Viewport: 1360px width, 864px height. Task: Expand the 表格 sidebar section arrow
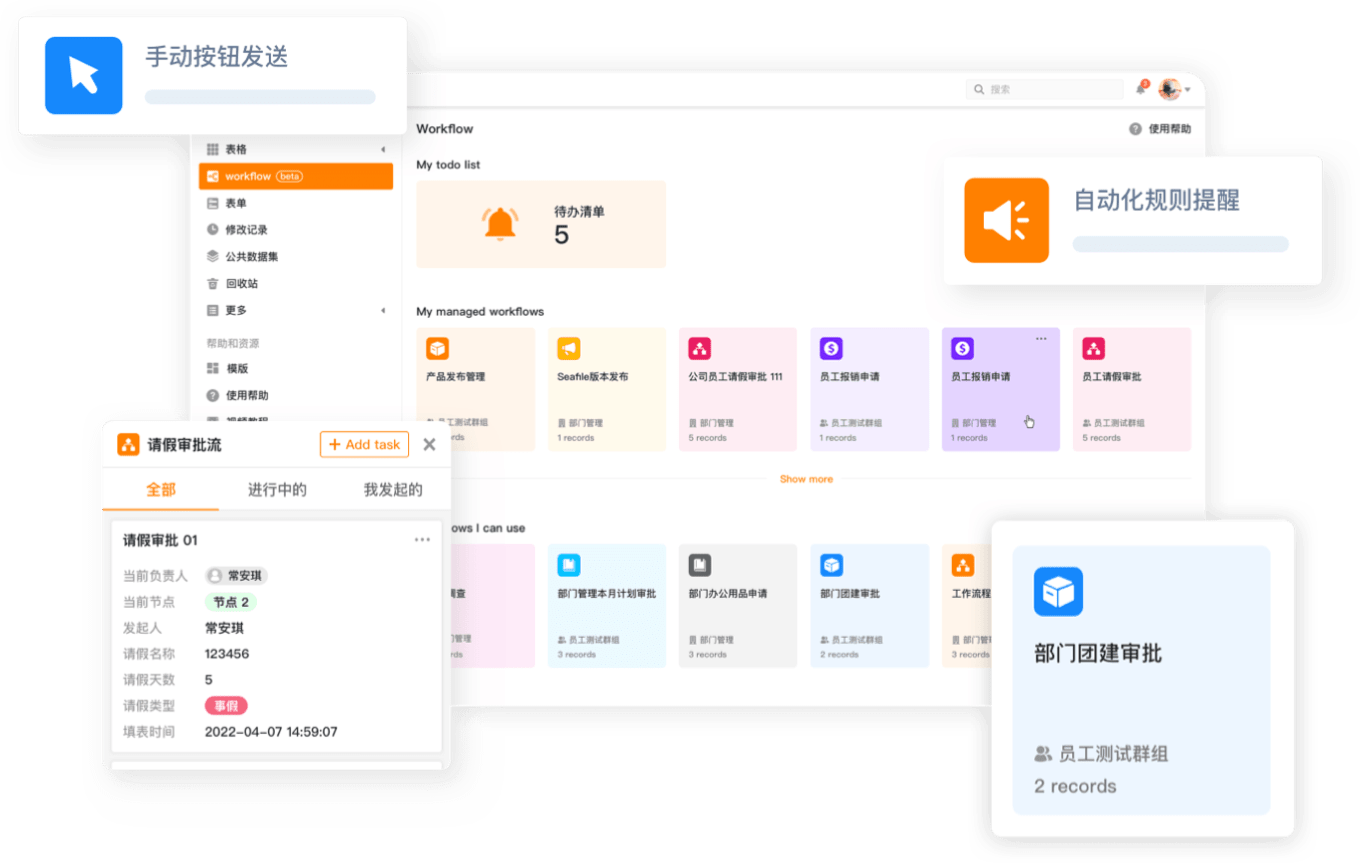[383, 150]
